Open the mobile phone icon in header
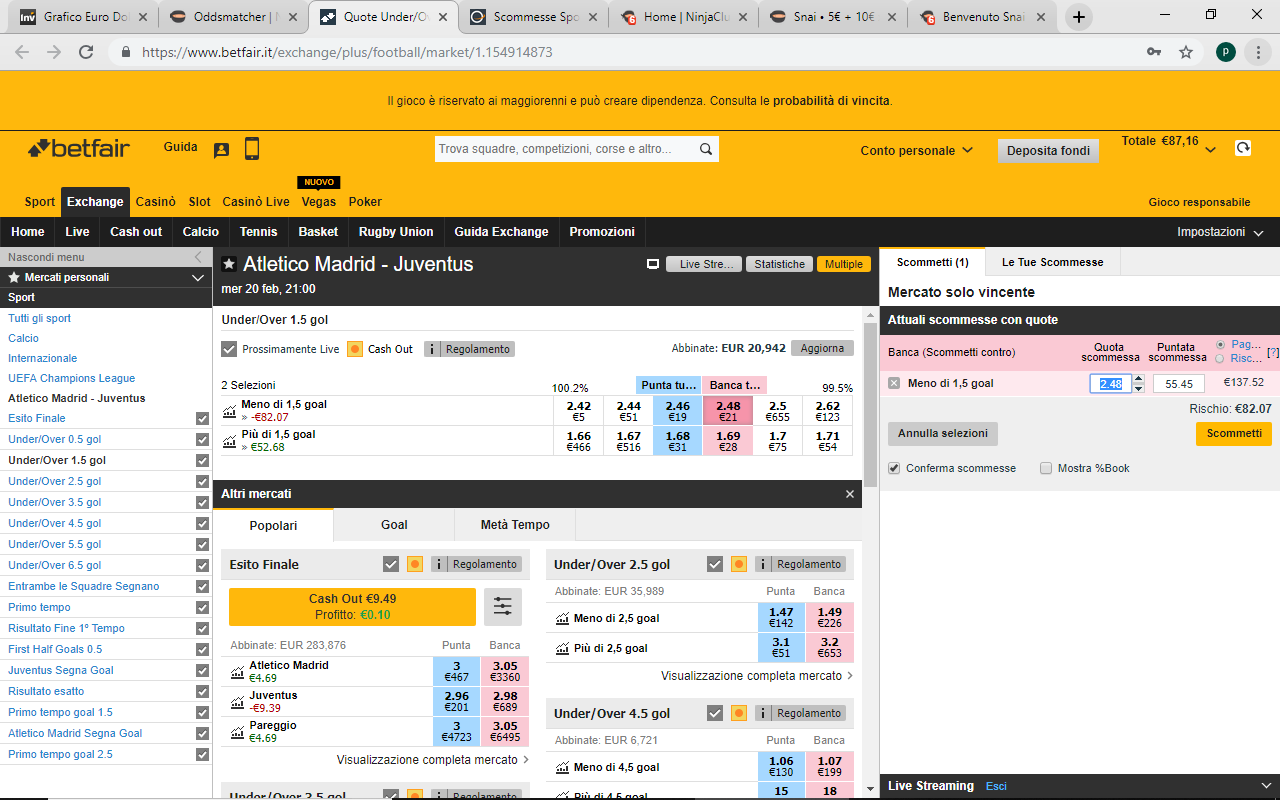 (251, 149)
